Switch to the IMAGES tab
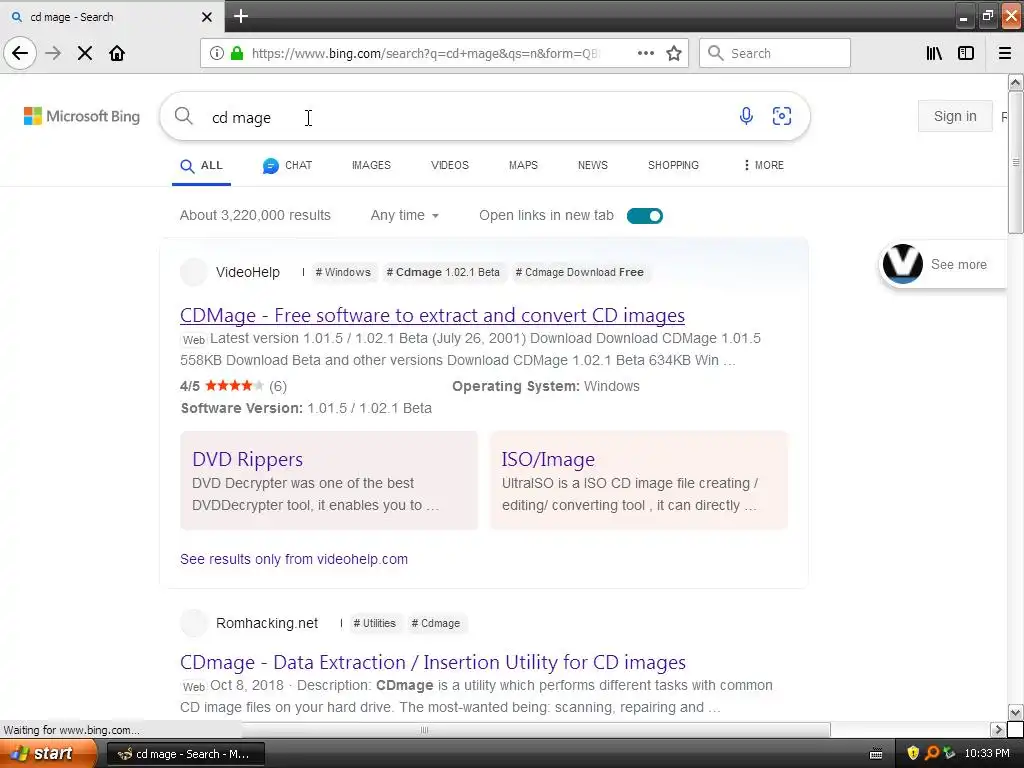Viewport: 1024px width, 768px height. 371,165
